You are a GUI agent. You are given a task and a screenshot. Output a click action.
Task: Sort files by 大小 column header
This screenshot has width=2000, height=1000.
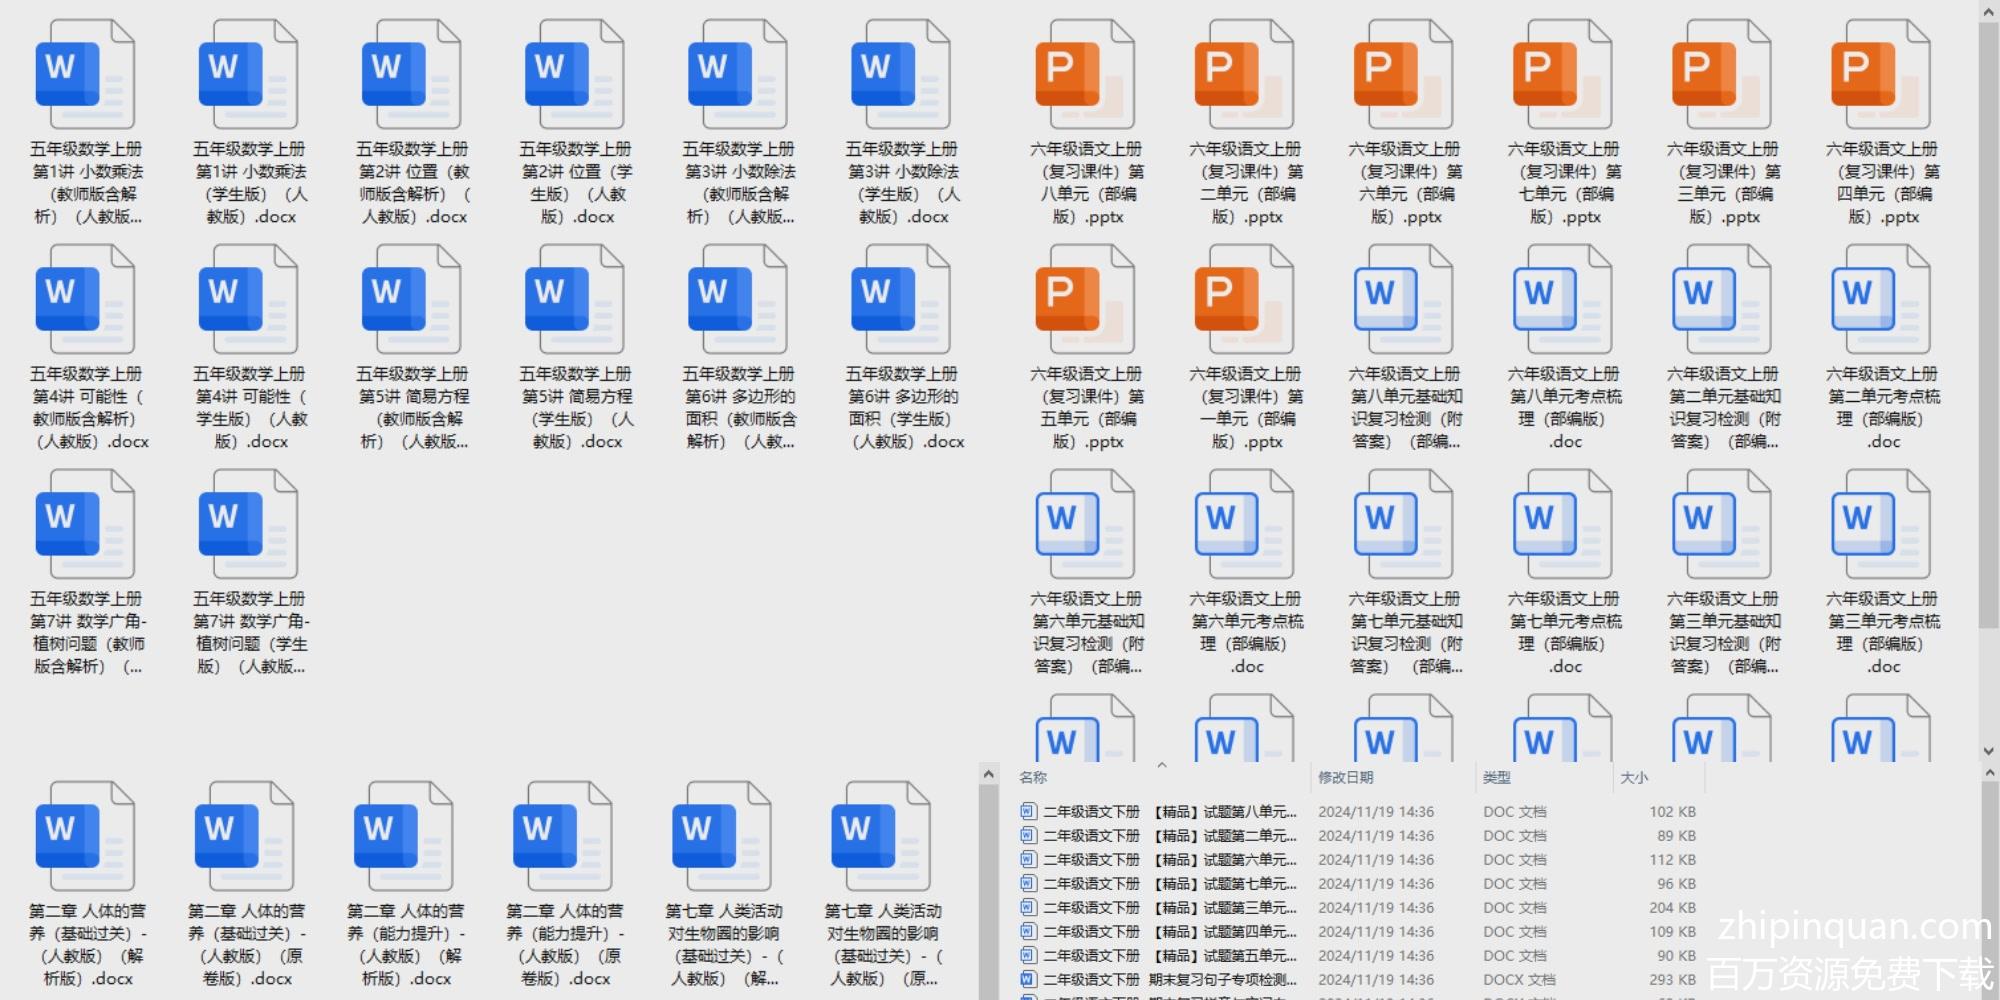1633,777
